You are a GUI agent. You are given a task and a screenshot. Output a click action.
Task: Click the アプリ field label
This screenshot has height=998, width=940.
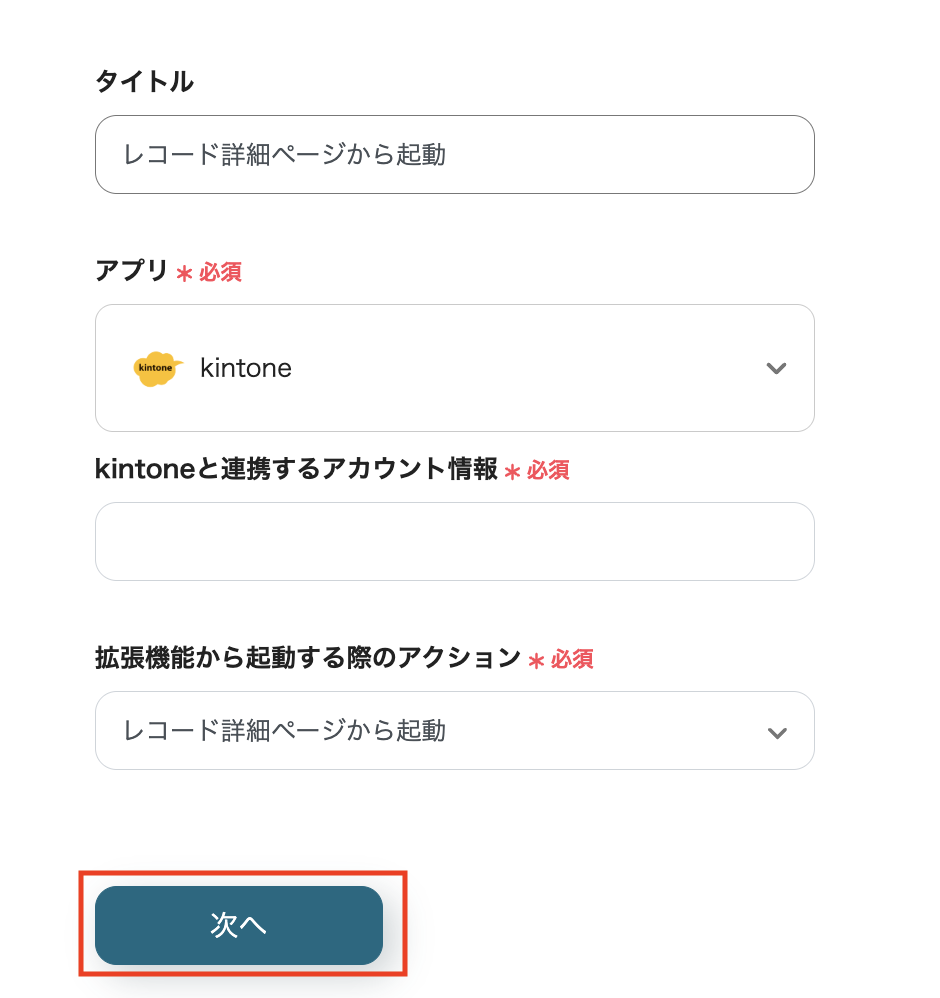coord(132,271)
